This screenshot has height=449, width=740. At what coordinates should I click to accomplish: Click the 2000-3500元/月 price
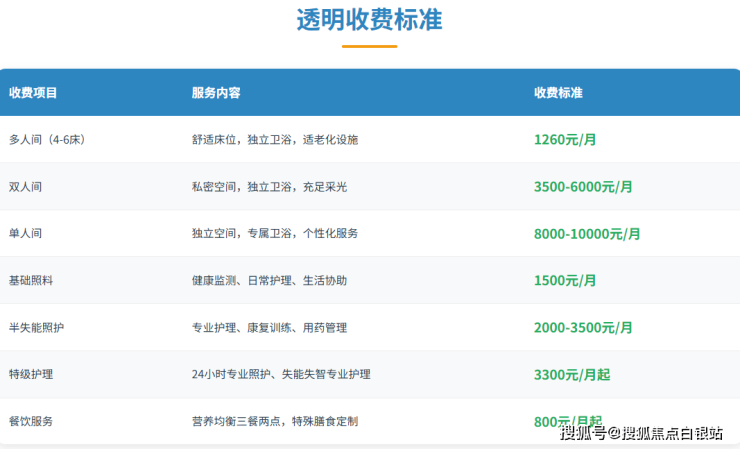pos(583,328)
